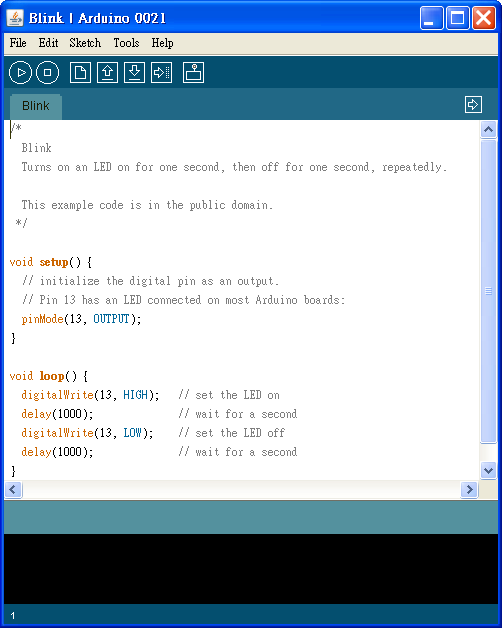This screenshot has width=502, height=628.
Task: Click the vertical scrollbar down arrow
Action: [488, 470]
